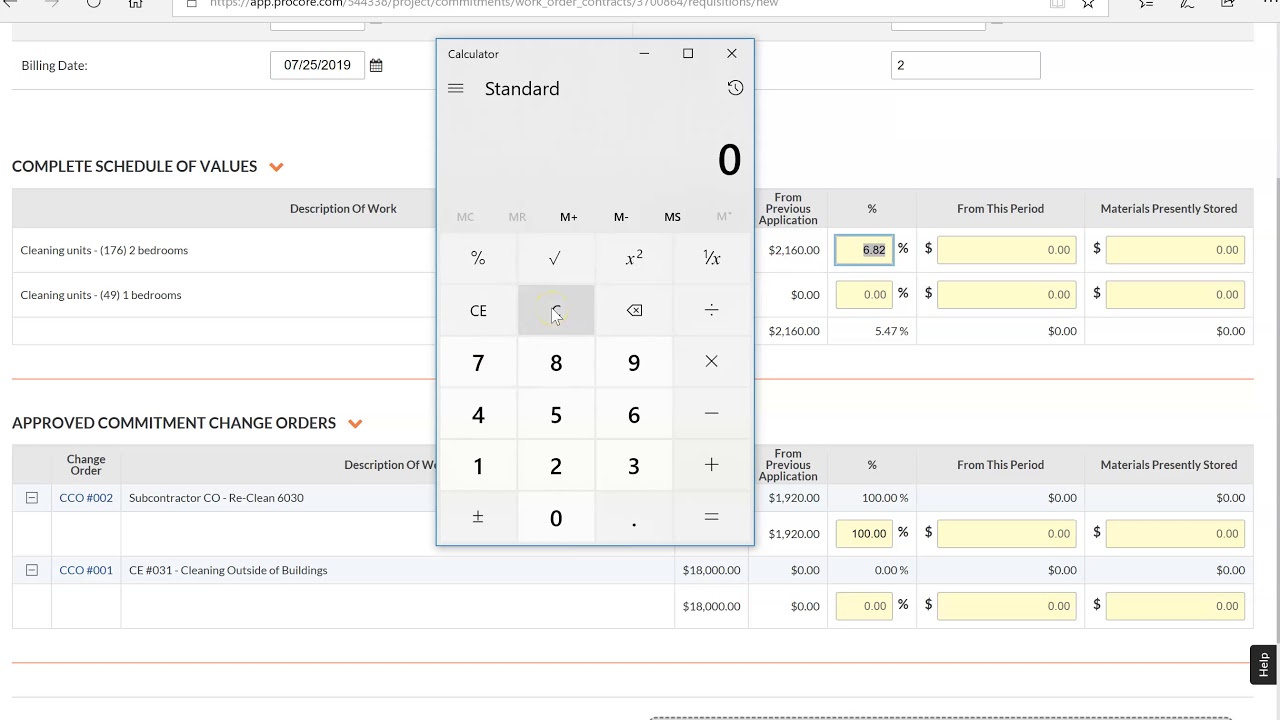Click the CE clear entry key
1280x720 pixels.
[478, 310]
